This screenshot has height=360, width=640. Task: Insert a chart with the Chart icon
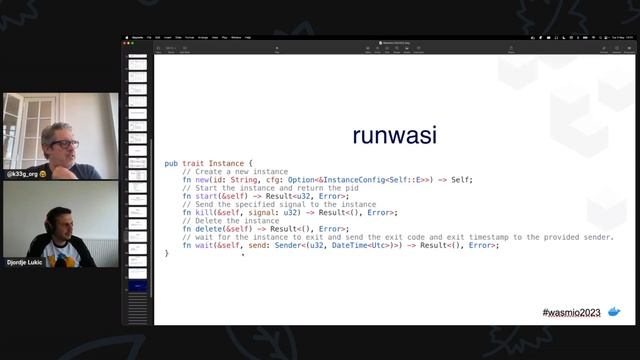[377, 49]
